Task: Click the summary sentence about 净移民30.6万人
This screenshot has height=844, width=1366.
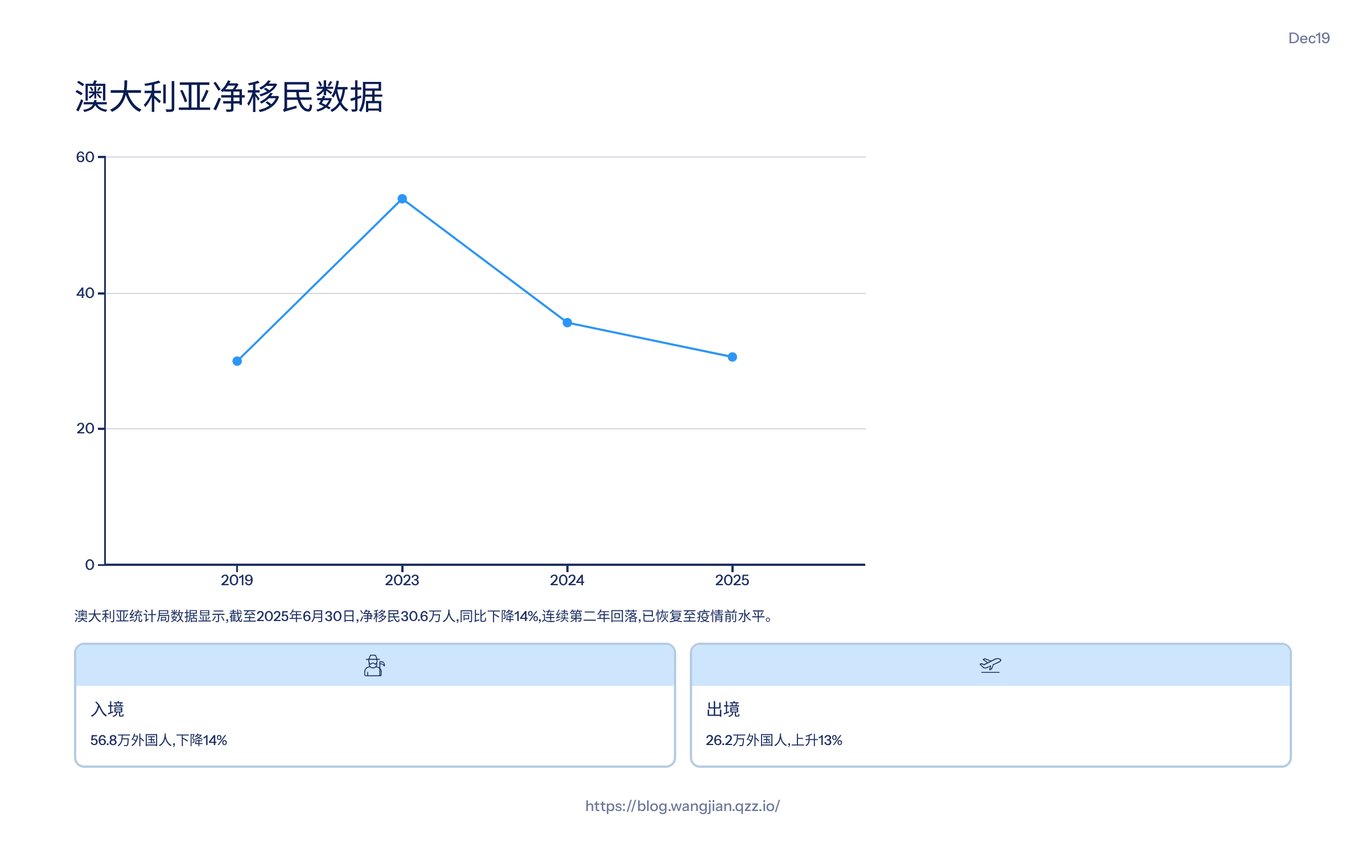Action: pos(423,616)
